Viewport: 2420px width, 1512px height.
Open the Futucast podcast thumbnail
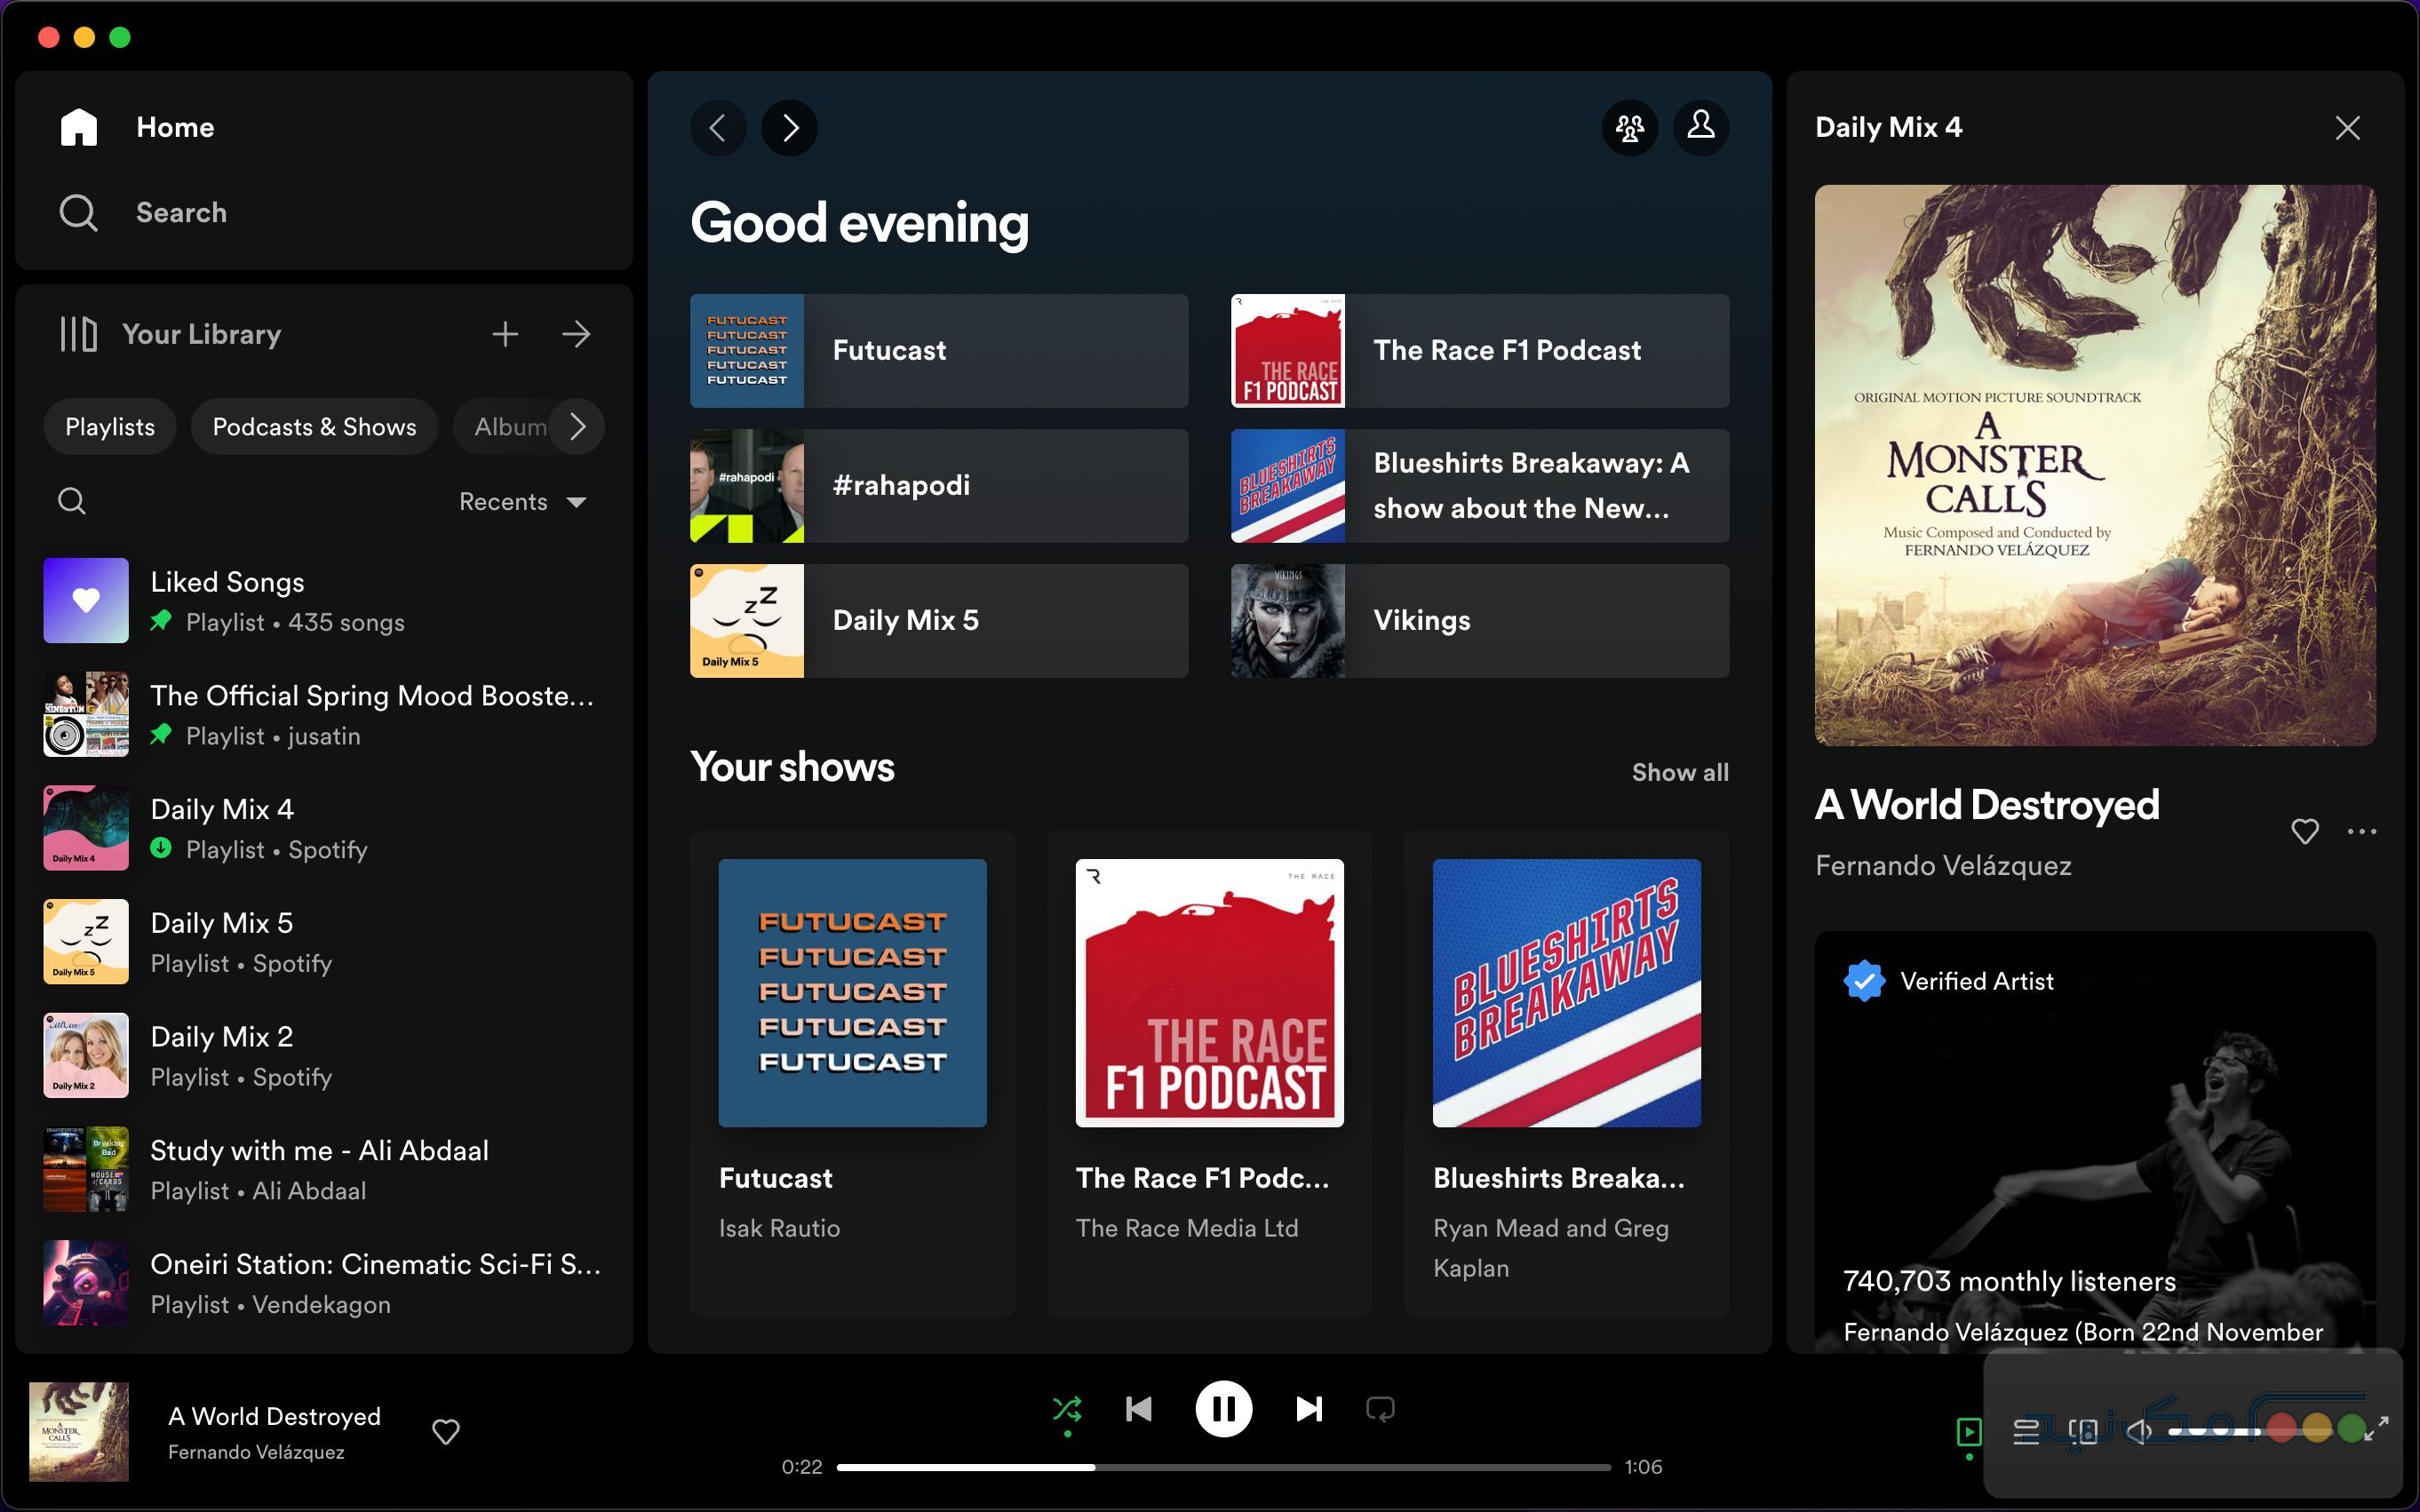(851, 993)
